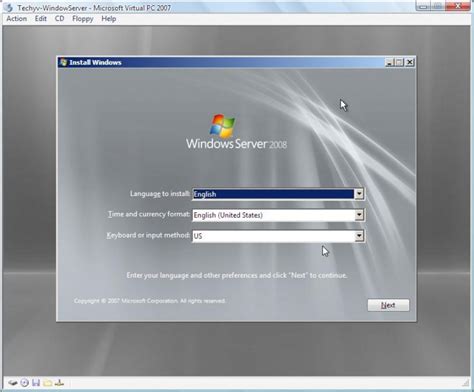Image resolution: width=474 pixels, height=392 pixels.
Task: Close the Install Windows dialog
Action: click(x=410, y=62)
